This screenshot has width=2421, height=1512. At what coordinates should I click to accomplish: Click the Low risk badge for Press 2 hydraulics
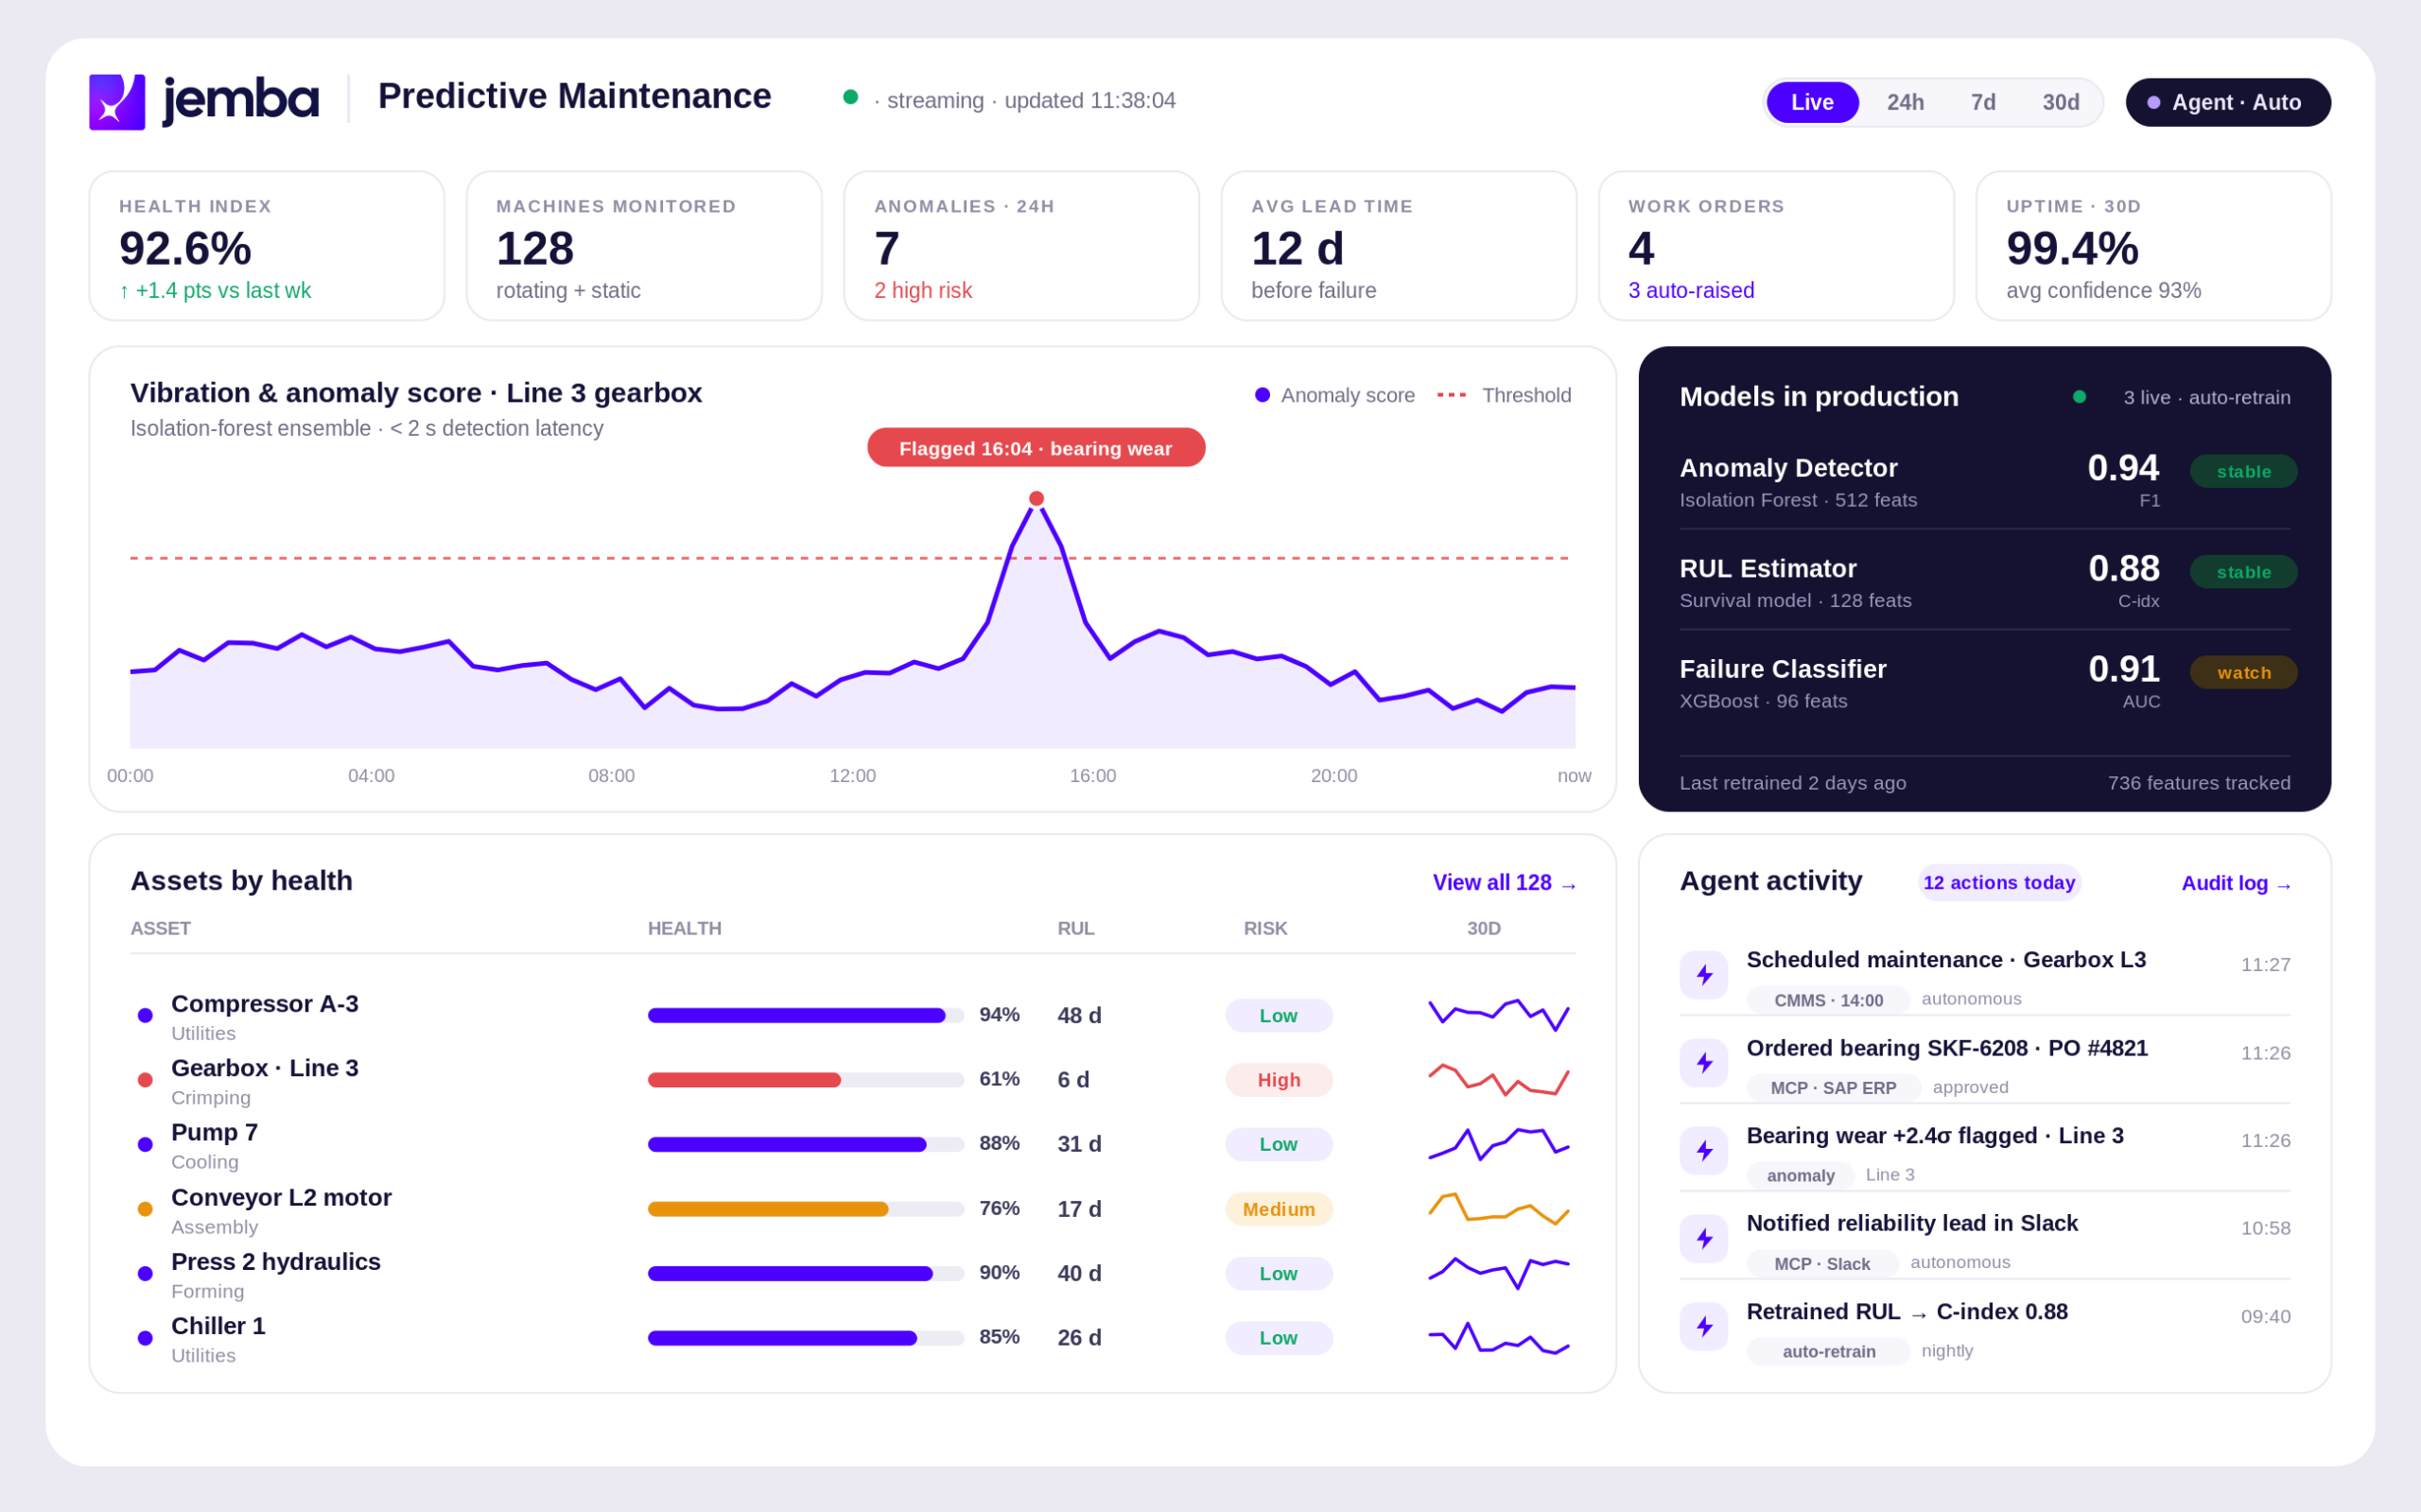point(1279,1273)
